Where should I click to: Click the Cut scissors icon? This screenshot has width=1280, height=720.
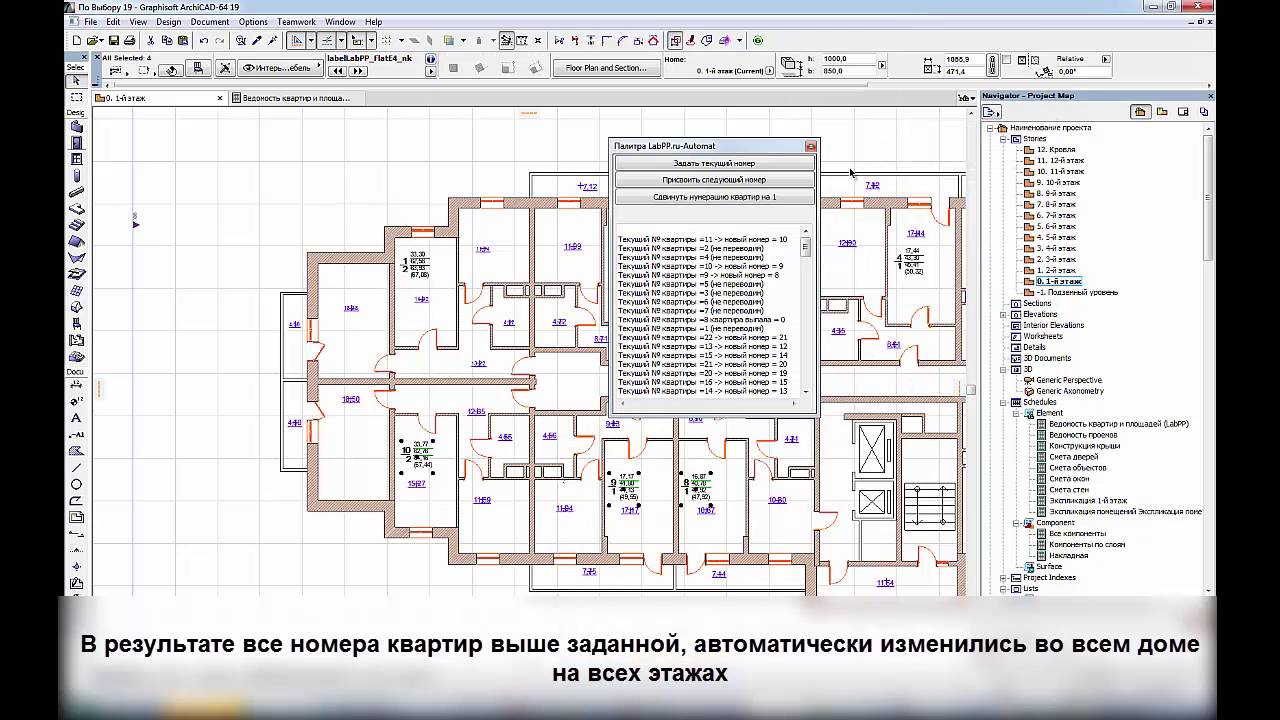point(151,41)
